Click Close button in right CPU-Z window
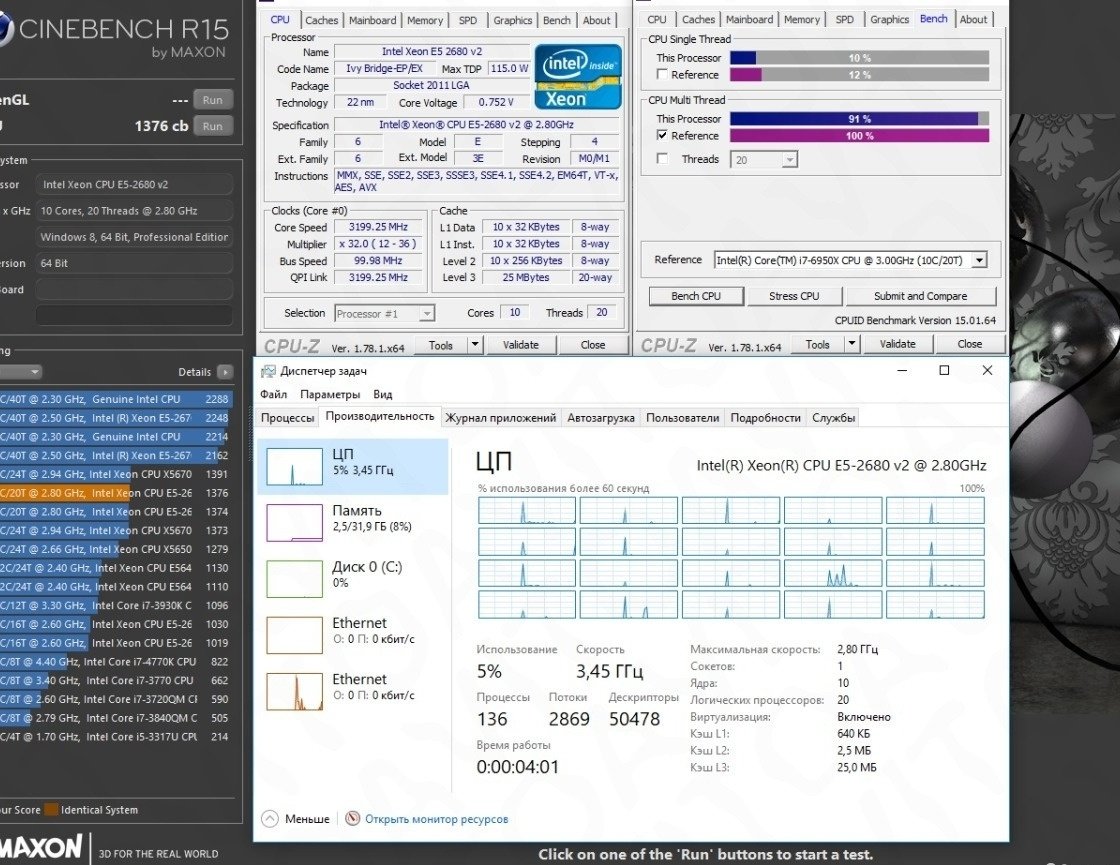Screen dimensions: 1120x865 (x=969, y=344)
